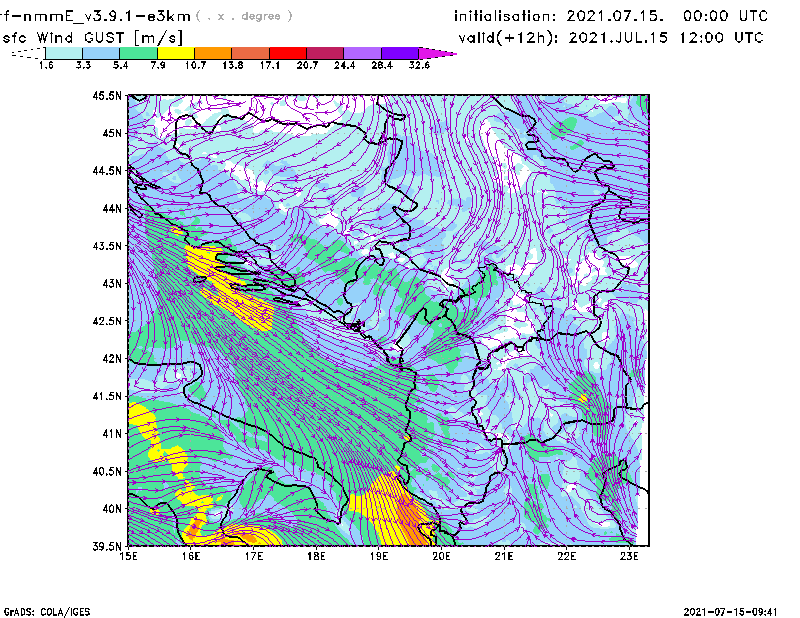Image resolution: width=800 pixels, height=618 pixels.
Task: Click the '39.5N' latitude label
Action: tap(107, 547)
